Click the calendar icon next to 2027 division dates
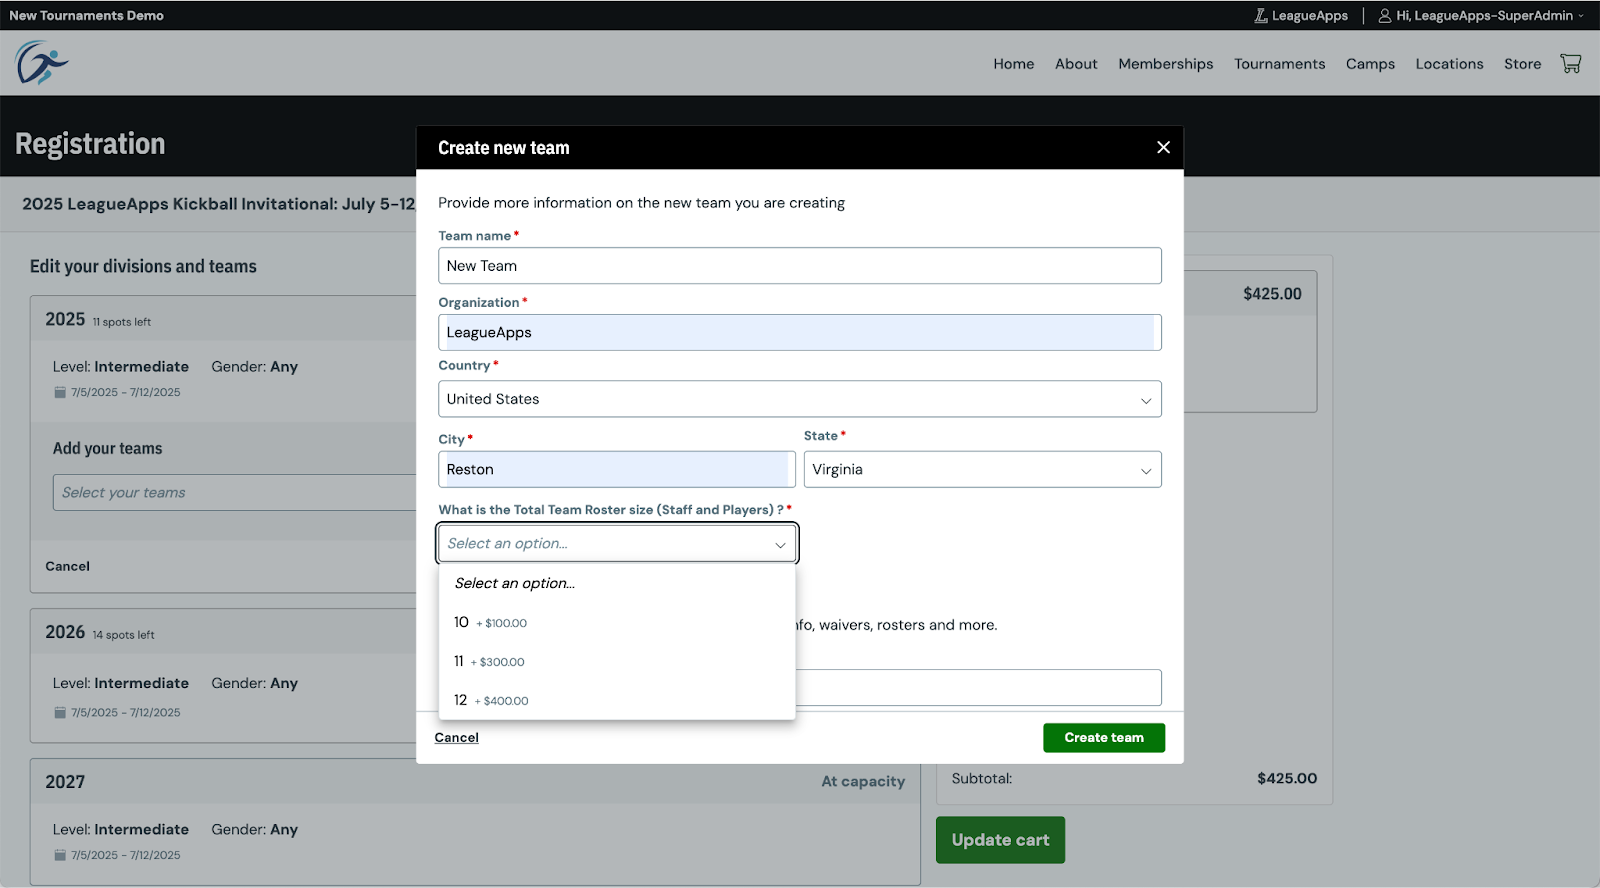Viewport: 1600px width, 888px height. tap(60, 855)
